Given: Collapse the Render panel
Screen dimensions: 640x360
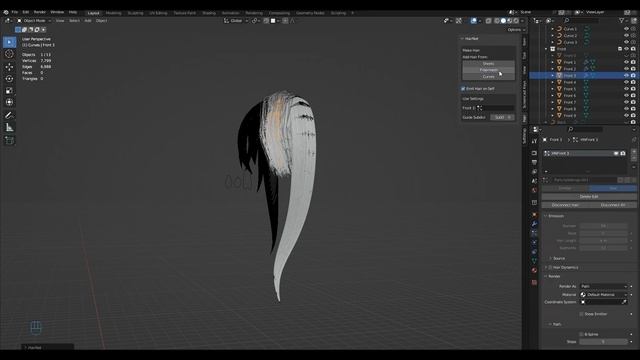Looking at the screenshot, I should [546, 276].
